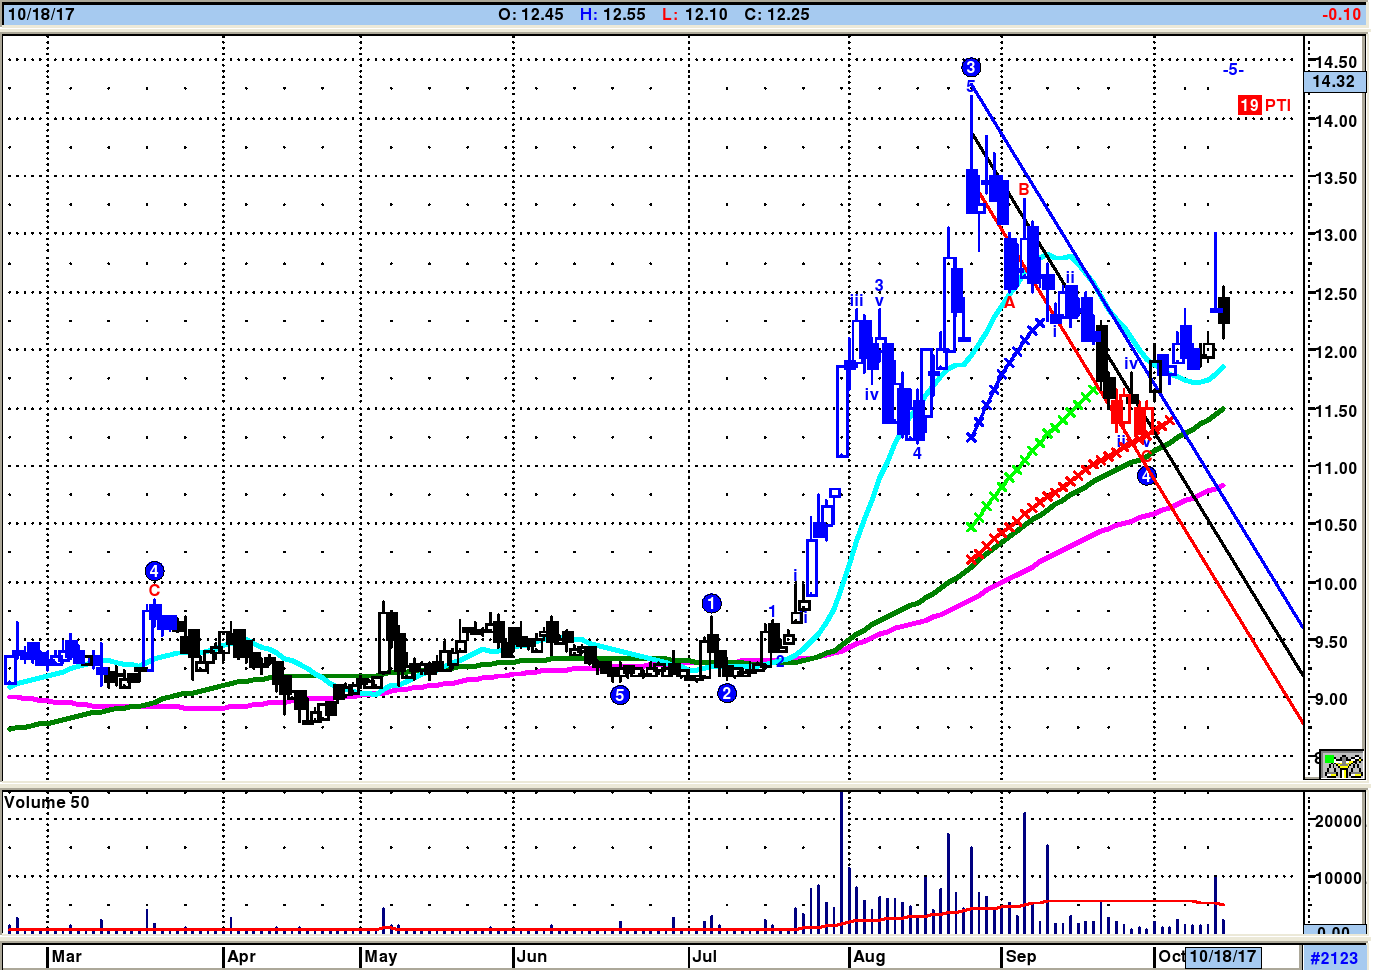Select the red B wave label

coord(1023,189)
